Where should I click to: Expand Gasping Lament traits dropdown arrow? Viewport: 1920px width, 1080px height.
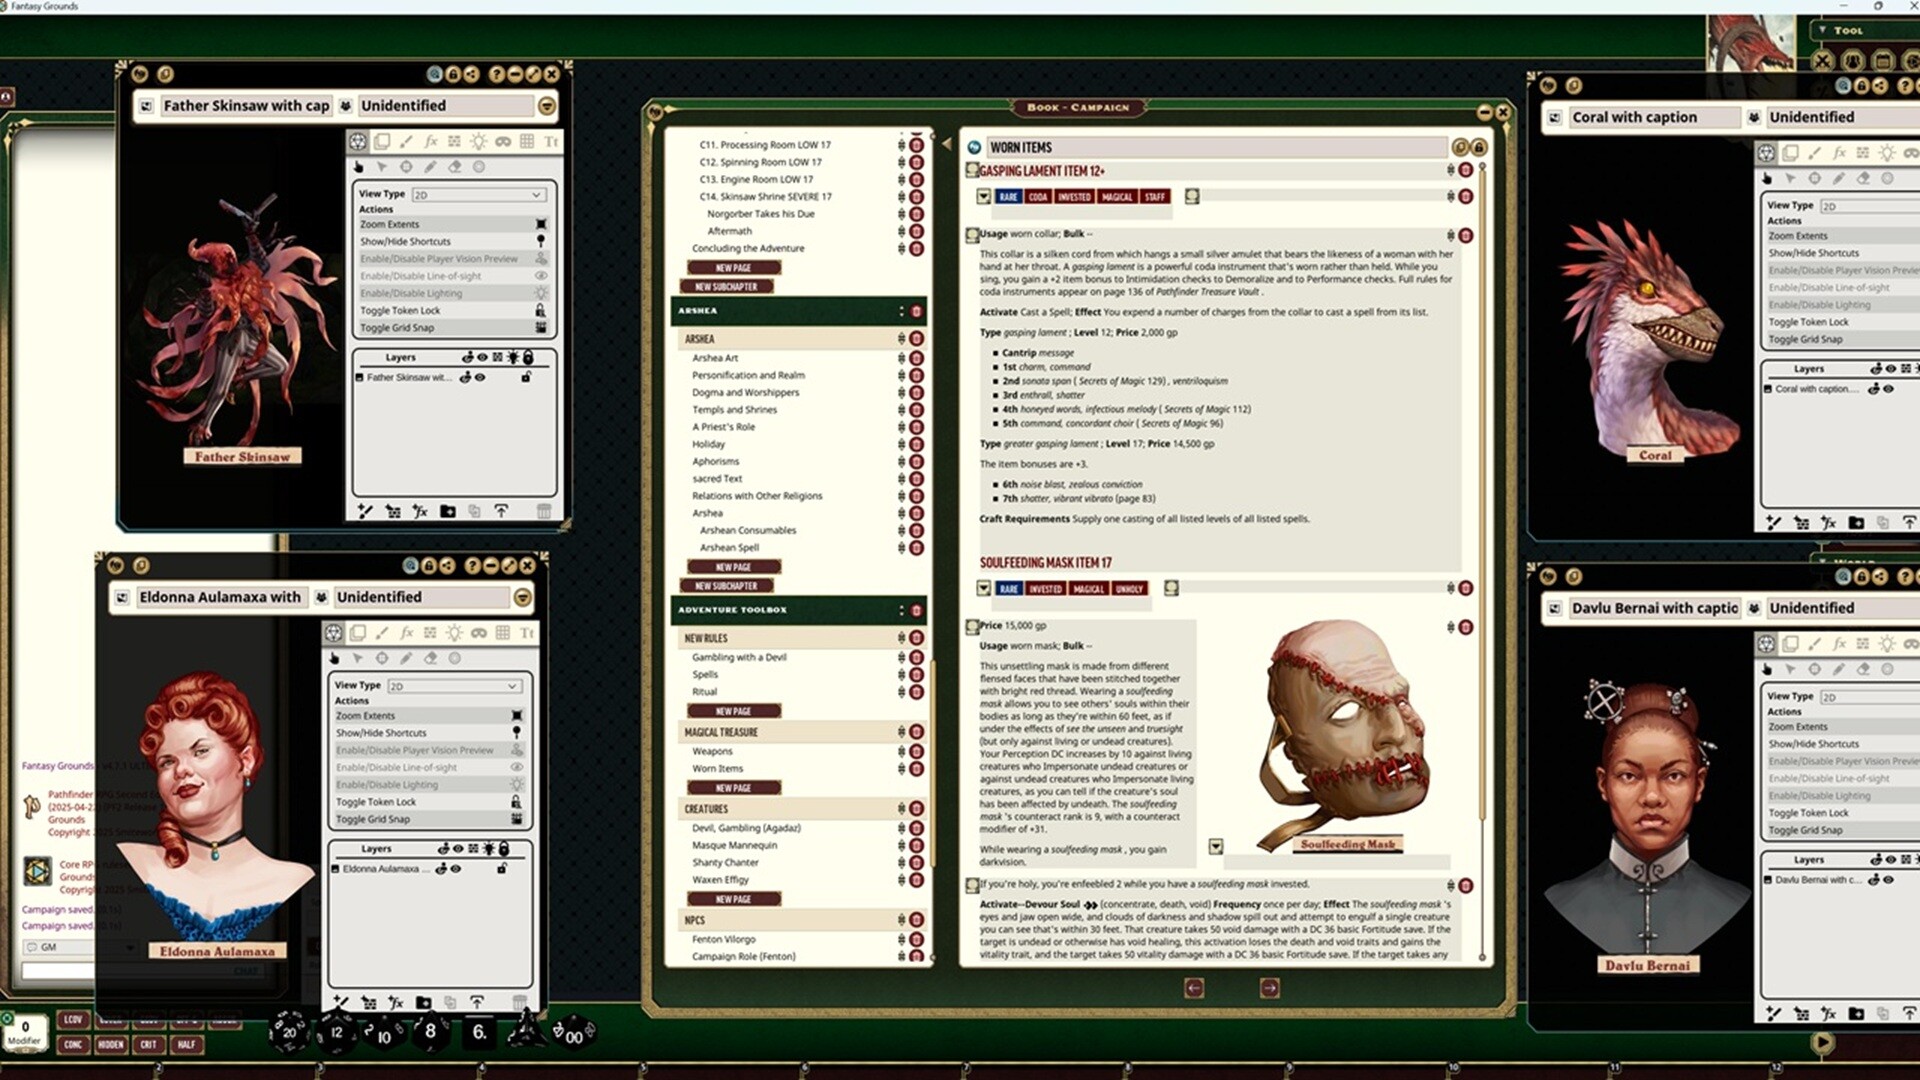click(x=984, y=197)
